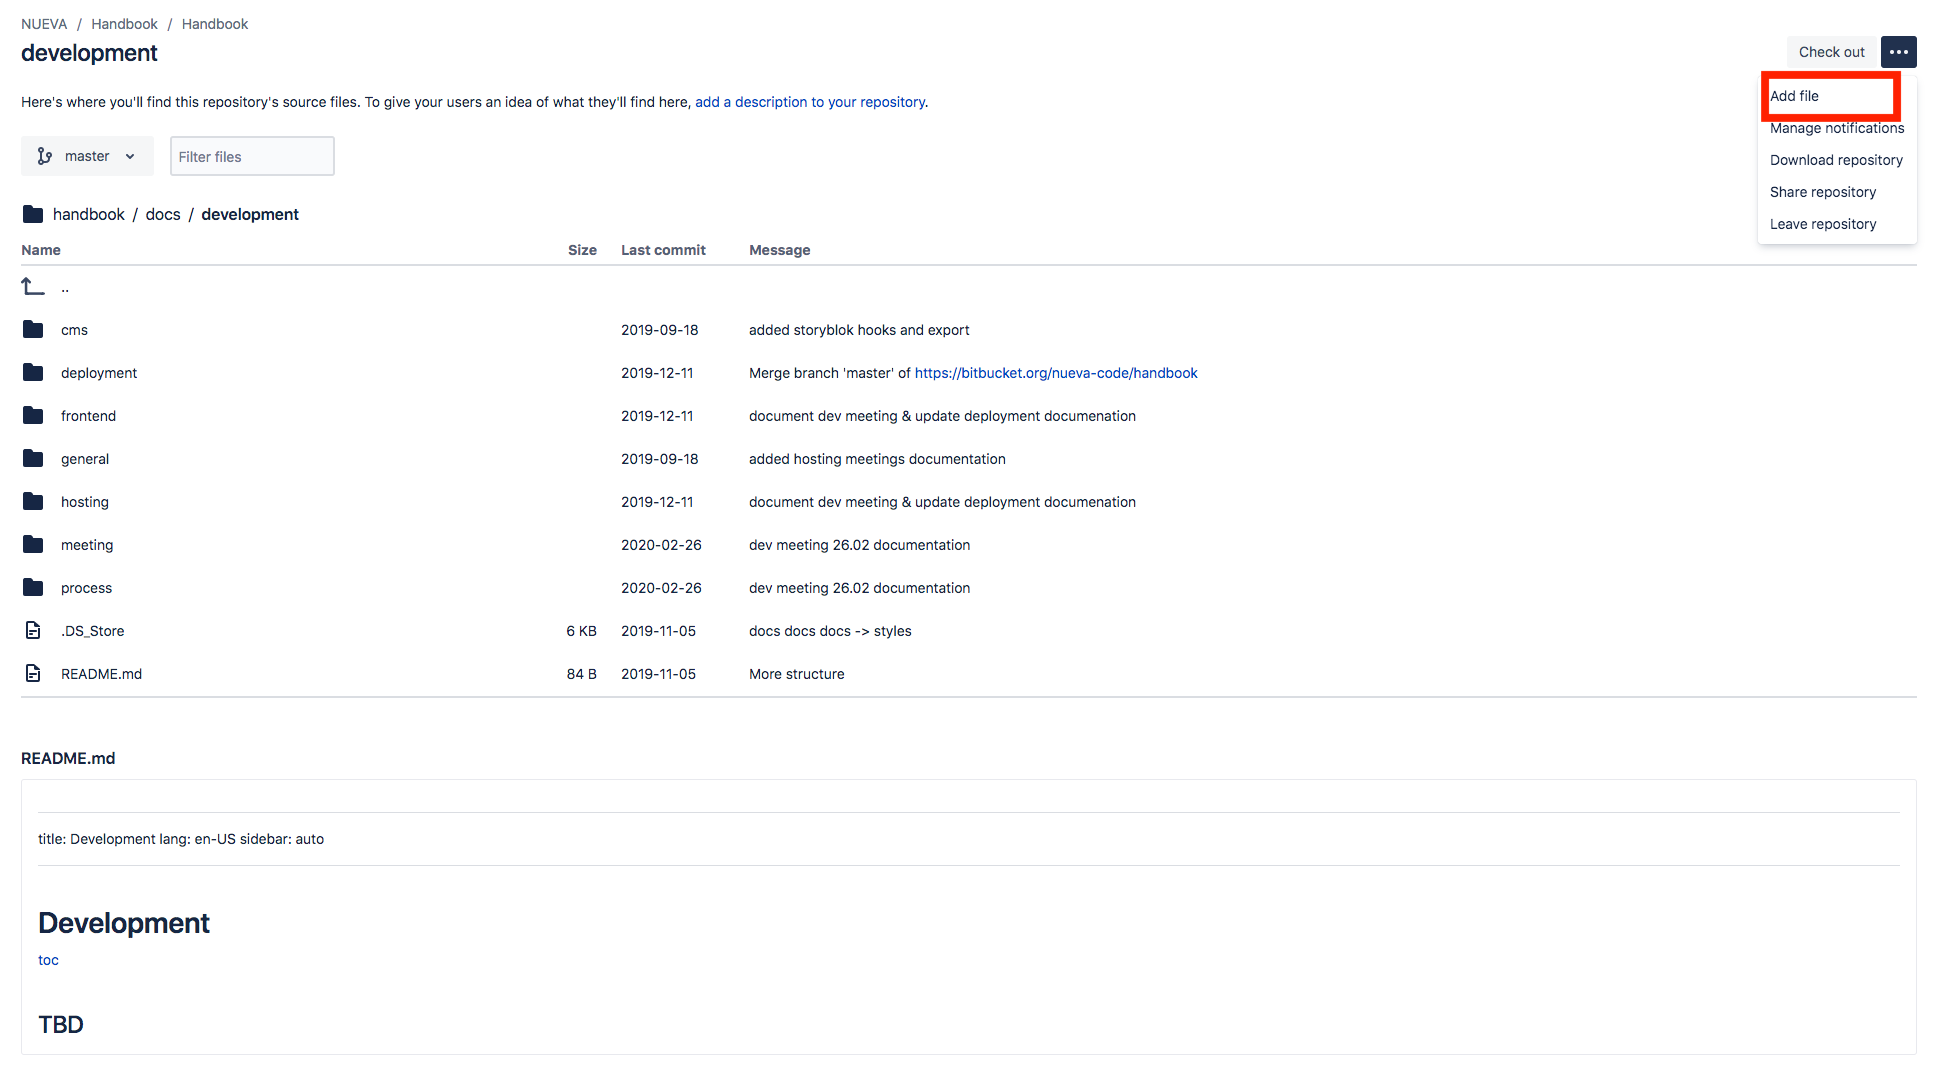Click Share repository in dropdown menu
Viewport: 1948px width, 1068px height.
pyautogui.click(x=1822, y=192)
